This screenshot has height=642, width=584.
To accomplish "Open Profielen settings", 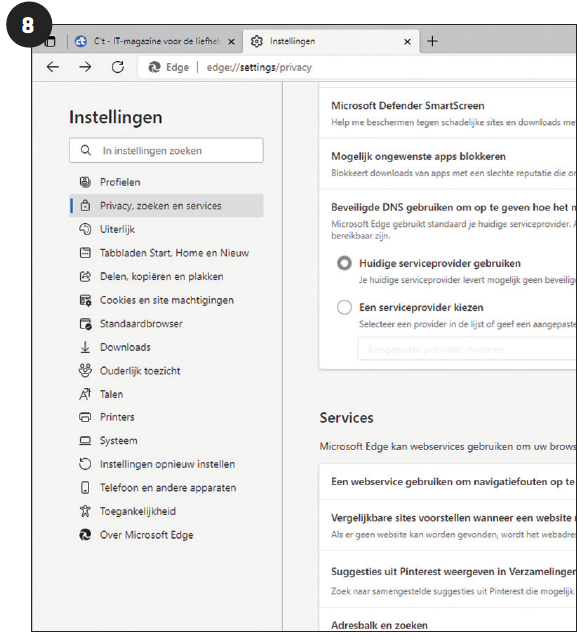I will click(166, 182).
